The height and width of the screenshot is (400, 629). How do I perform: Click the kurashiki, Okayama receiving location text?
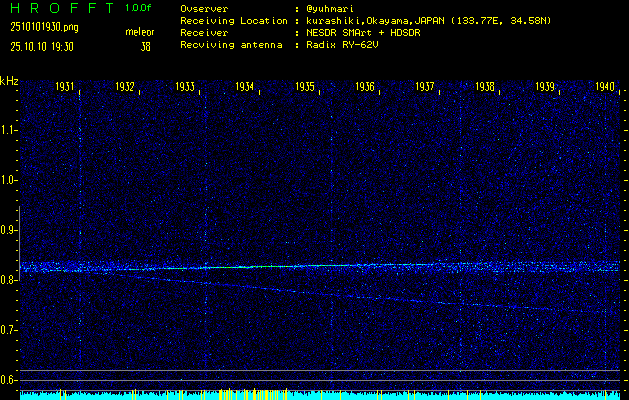pyautogui.click(x=445, y=20)
